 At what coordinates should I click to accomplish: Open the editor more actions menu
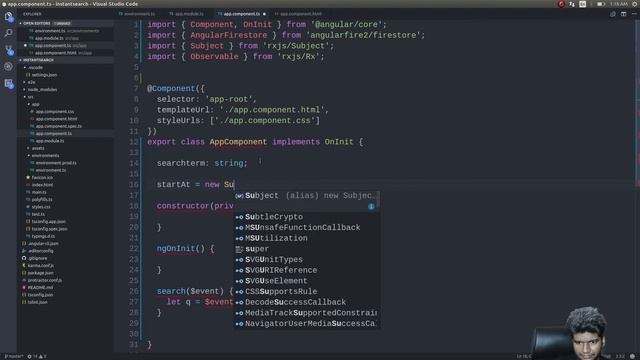click(x=634, y=14)
